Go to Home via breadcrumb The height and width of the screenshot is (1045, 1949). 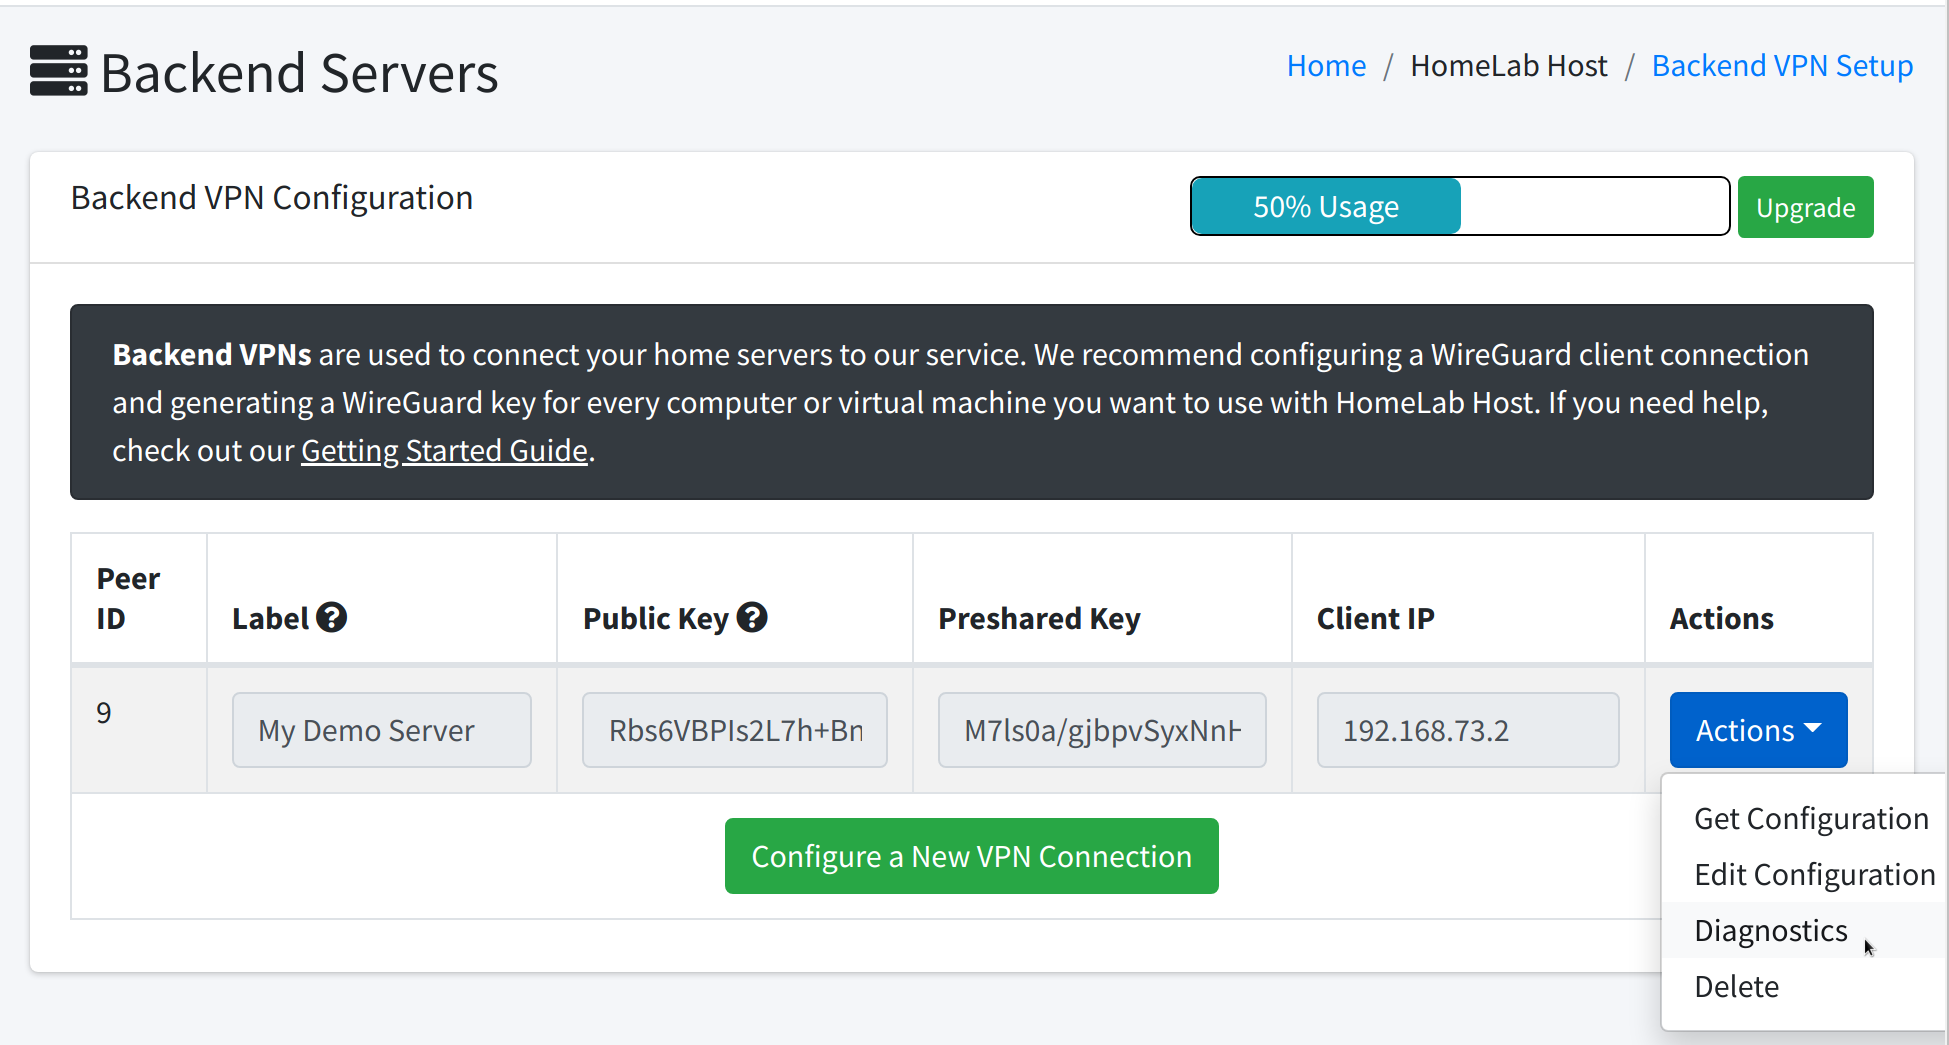tap(1325, 66)
